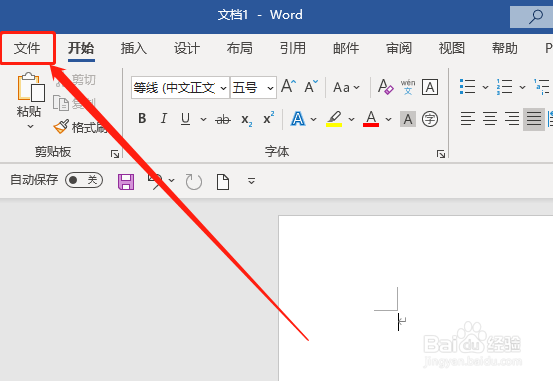
Task: Open the 布局 (Layout) tab
Action: [240, 48]
